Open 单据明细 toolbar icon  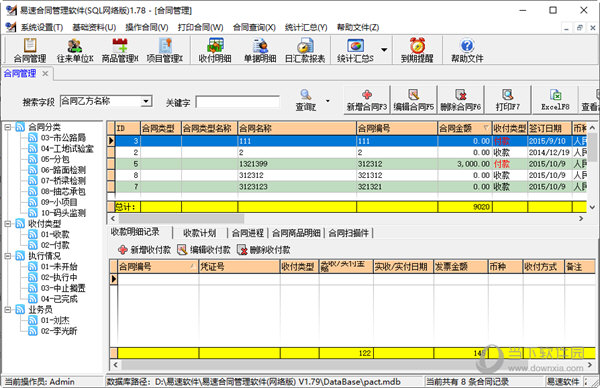[x=260, y=50]
